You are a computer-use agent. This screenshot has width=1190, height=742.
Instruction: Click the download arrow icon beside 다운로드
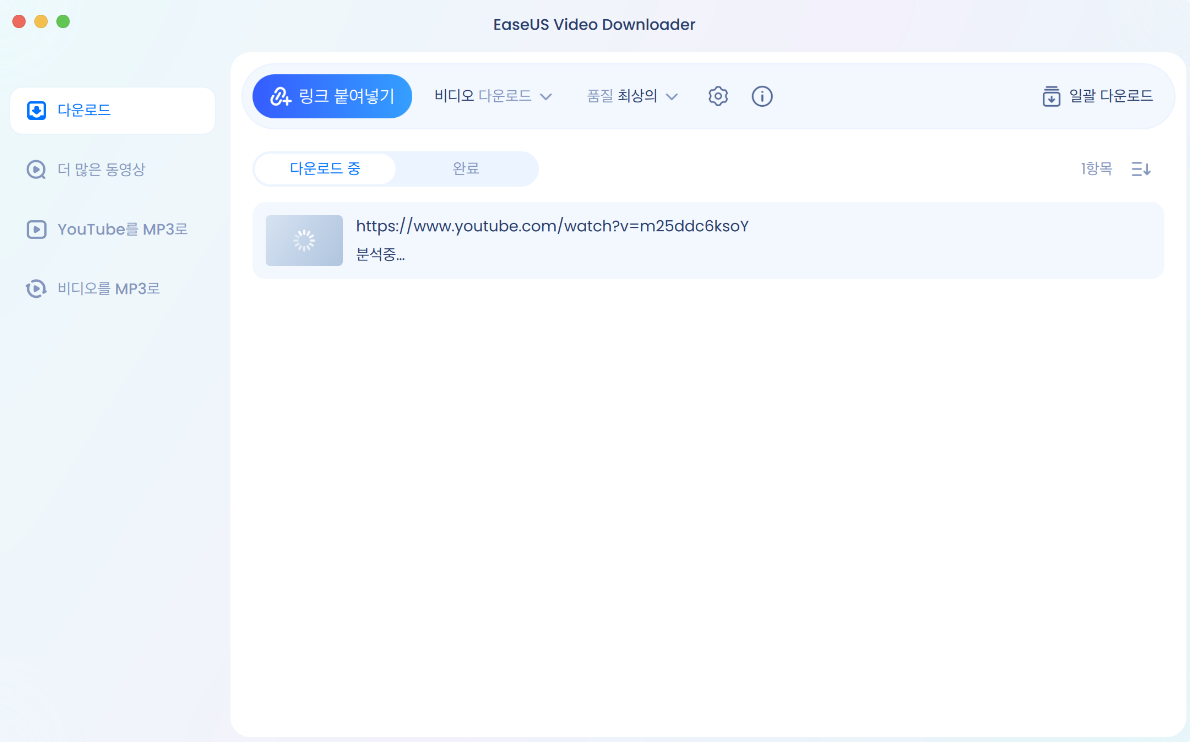tap(36, 111)
